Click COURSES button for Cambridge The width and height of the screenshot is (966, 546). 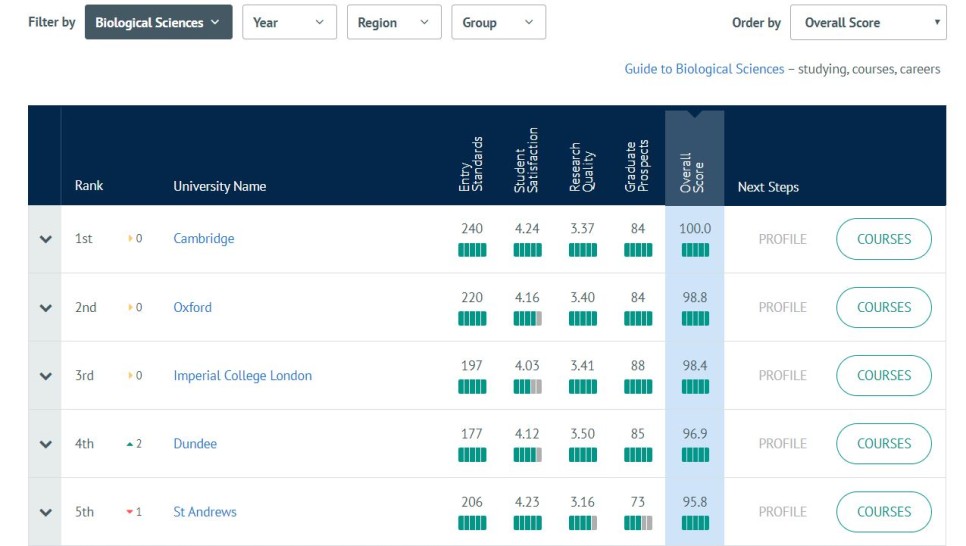pyautogui.click(x=883, y=239)
